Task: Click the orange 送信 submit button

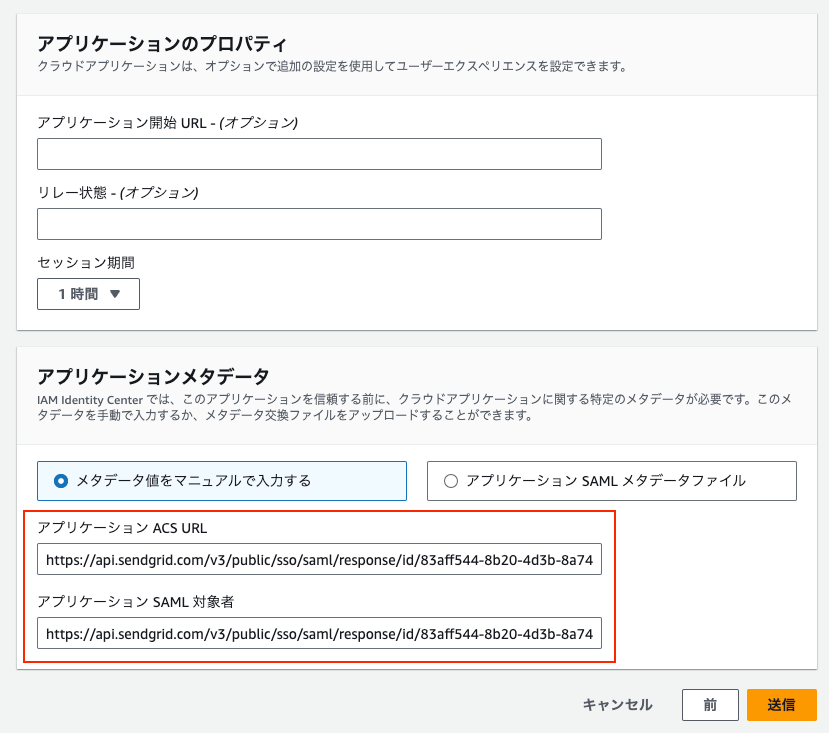Action: pos(781,704)
